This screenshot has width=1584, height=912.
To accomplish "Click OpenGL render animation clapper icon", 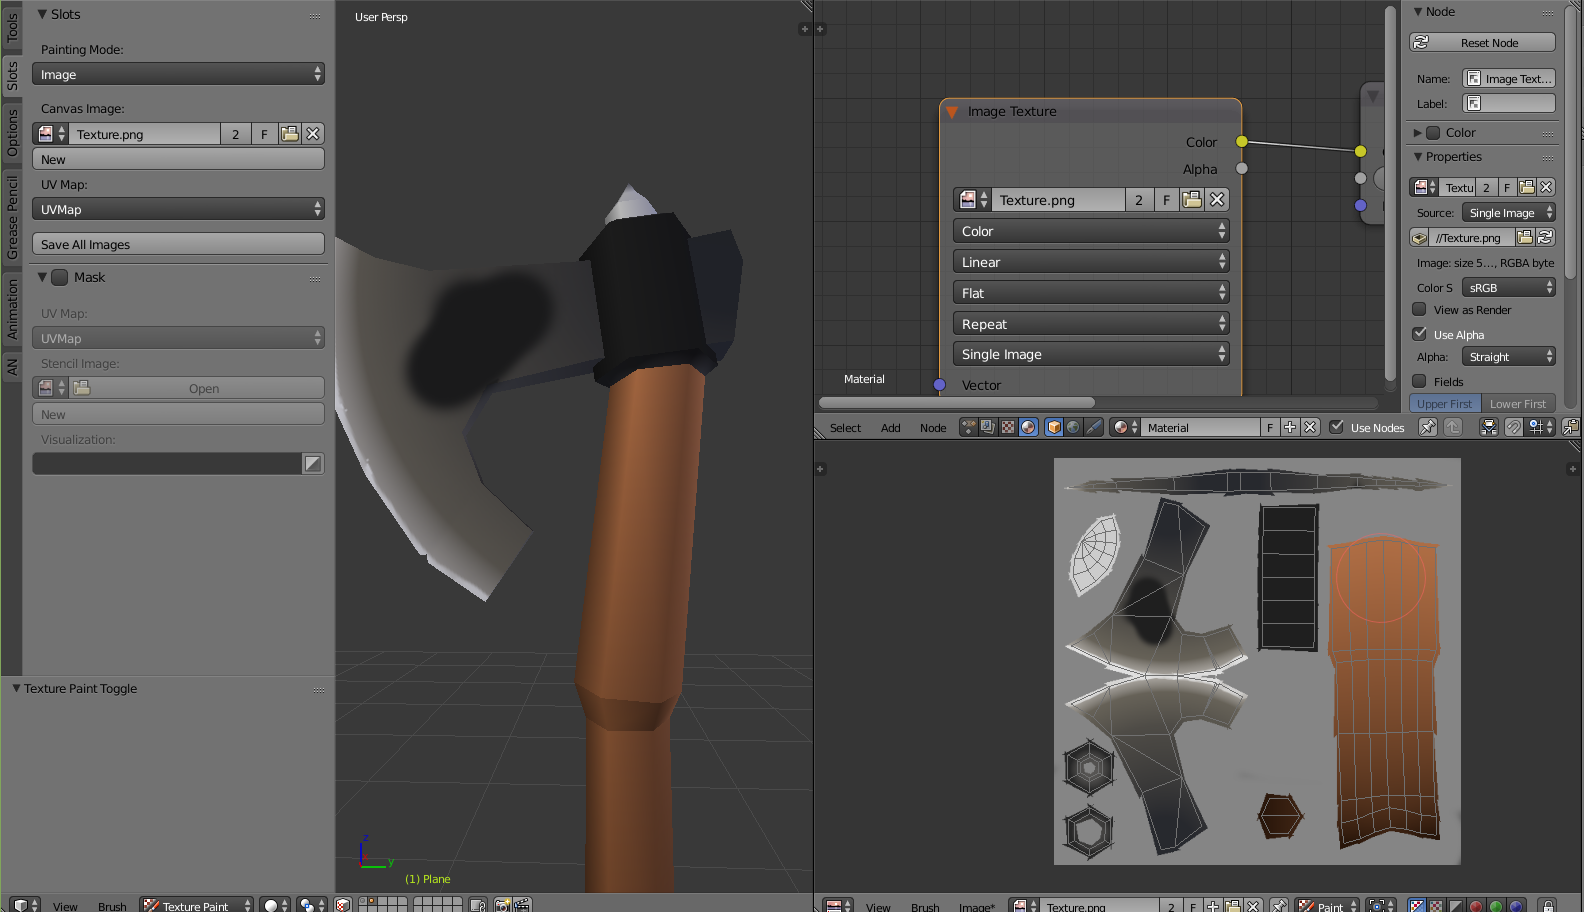I will [x=522, y=905].
